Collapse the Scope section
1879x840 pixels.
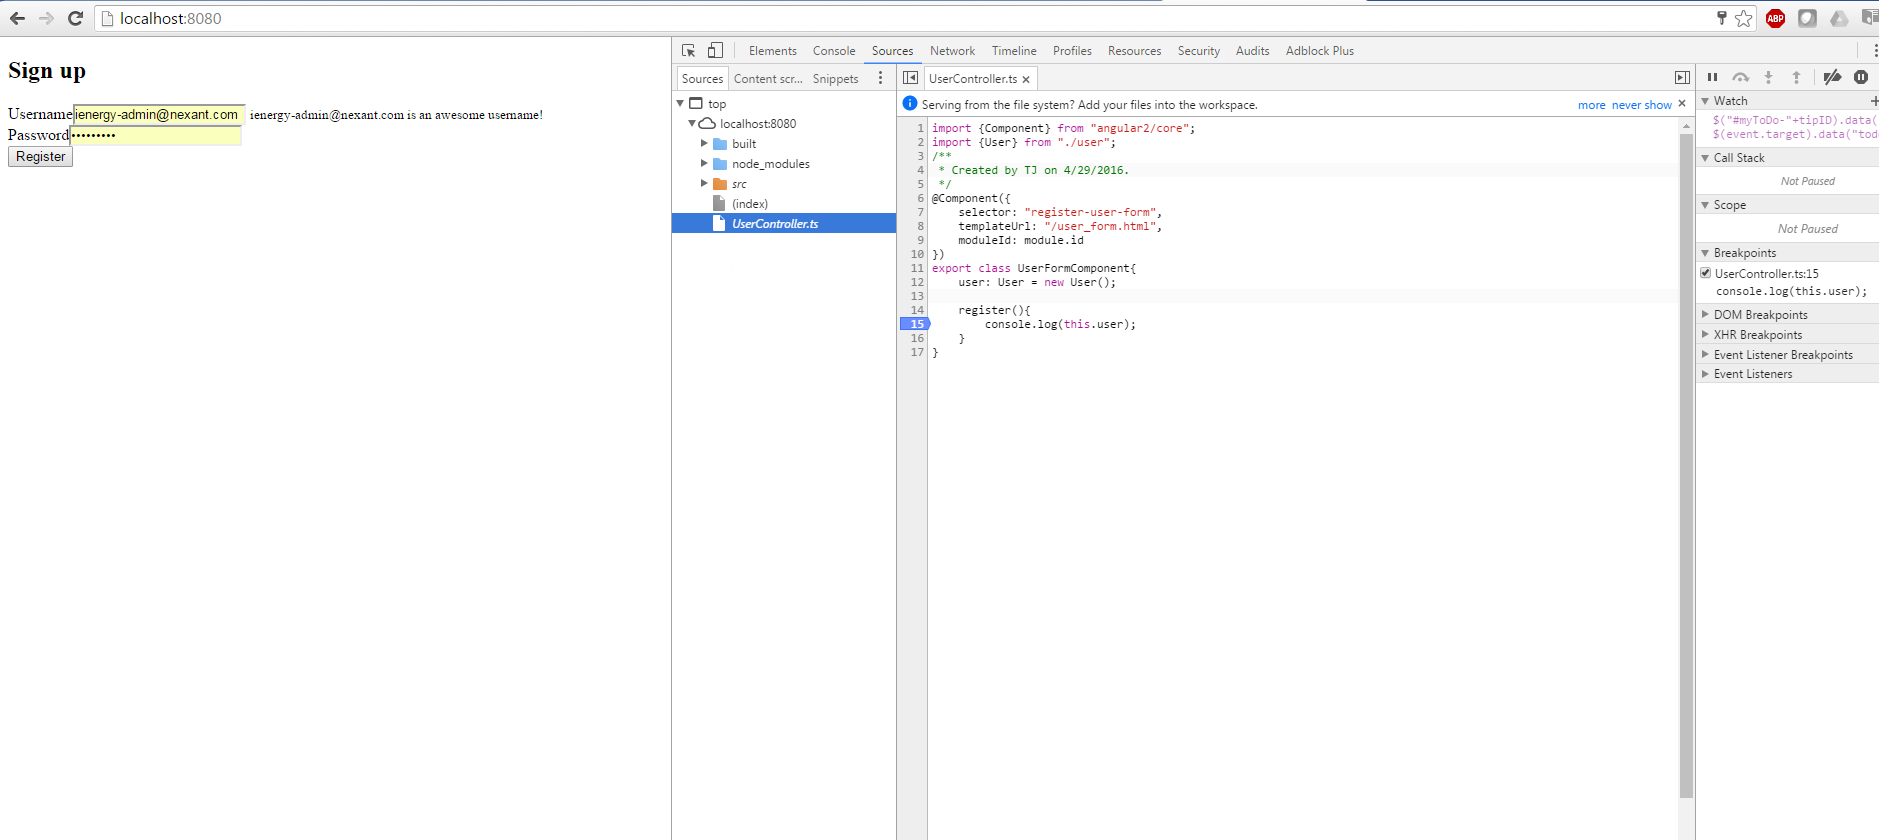pos(1705,205)
